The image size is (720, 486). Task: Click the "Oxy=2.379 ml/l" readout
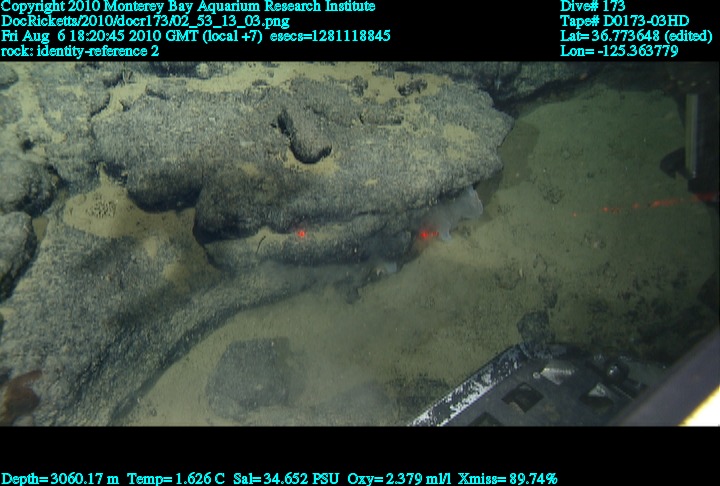click(399, 479)
